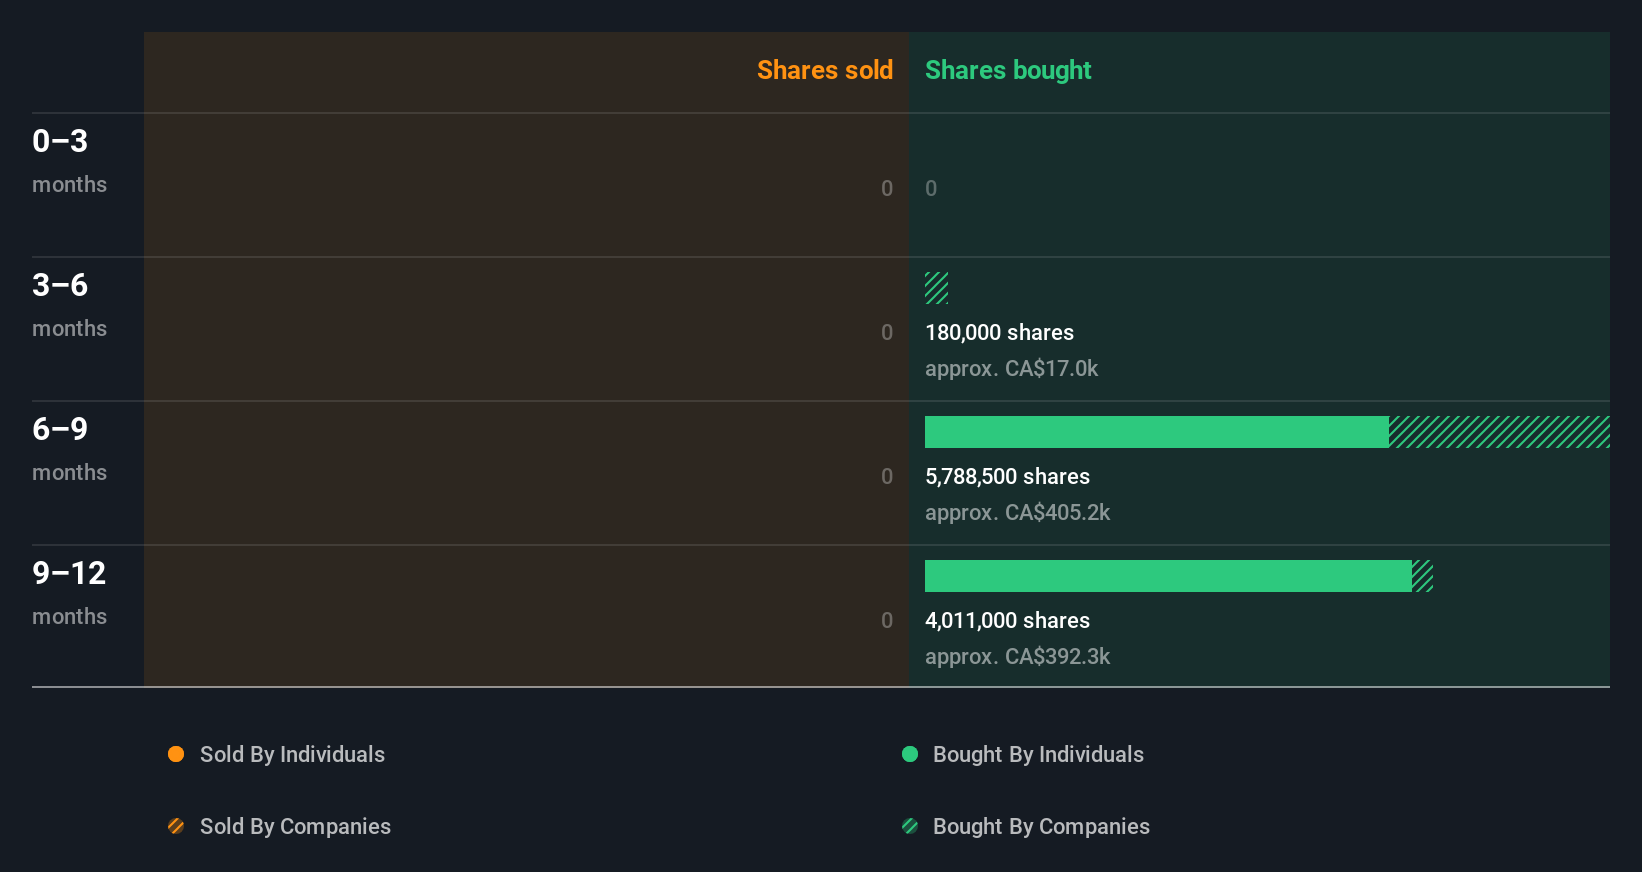Click the solid green bar in 6–9 months

tap(1157, 432)
